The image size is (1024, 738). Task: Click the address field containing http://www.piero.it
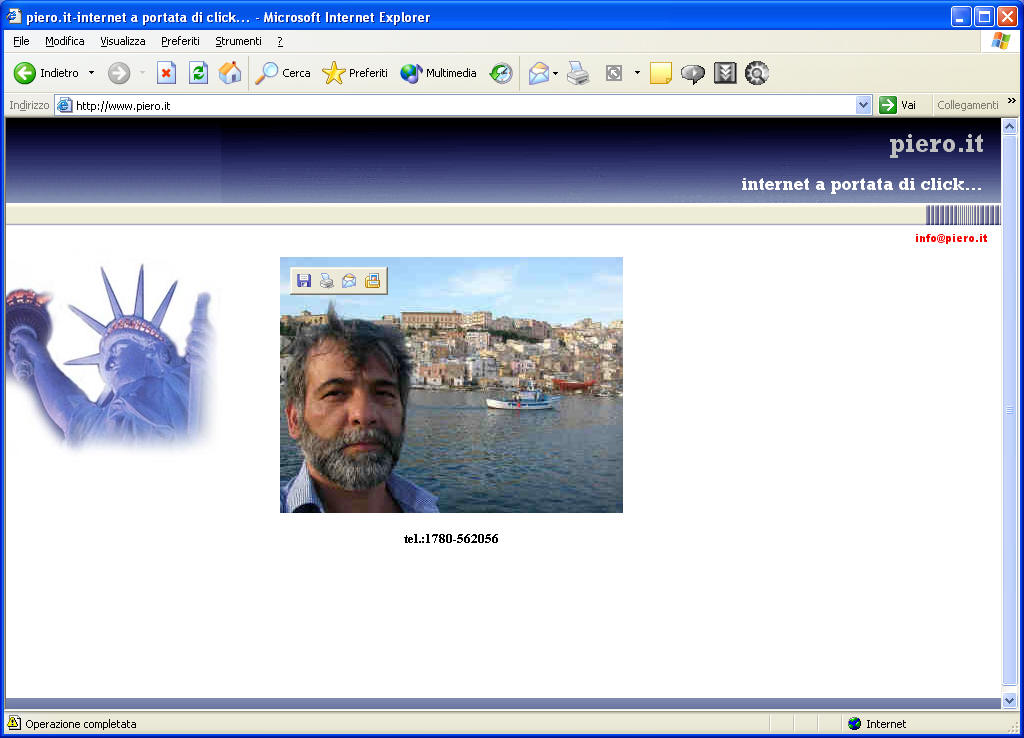463,105
